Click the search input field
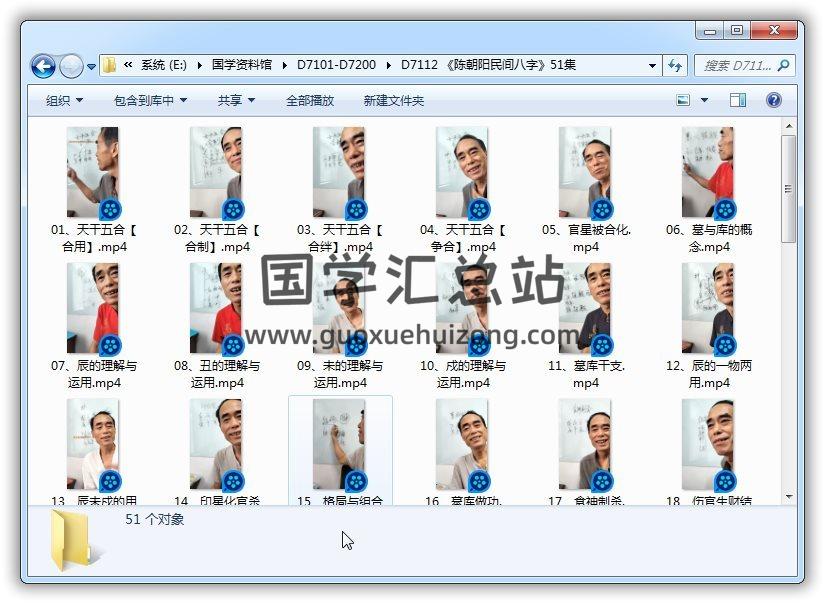This screenshot has width=825, height=604. click(736, 65)
